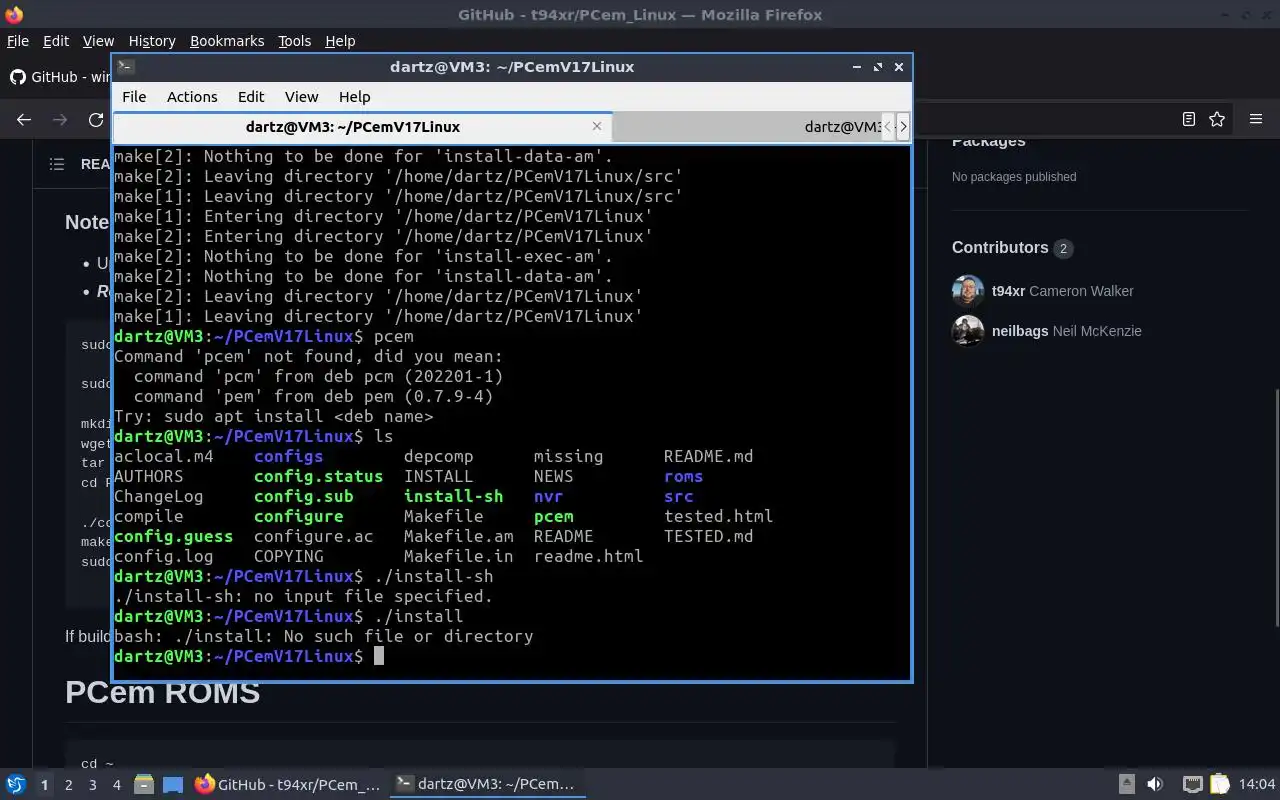Click the terminal cursor at the prompt
1280x800 pixels.
379,656
